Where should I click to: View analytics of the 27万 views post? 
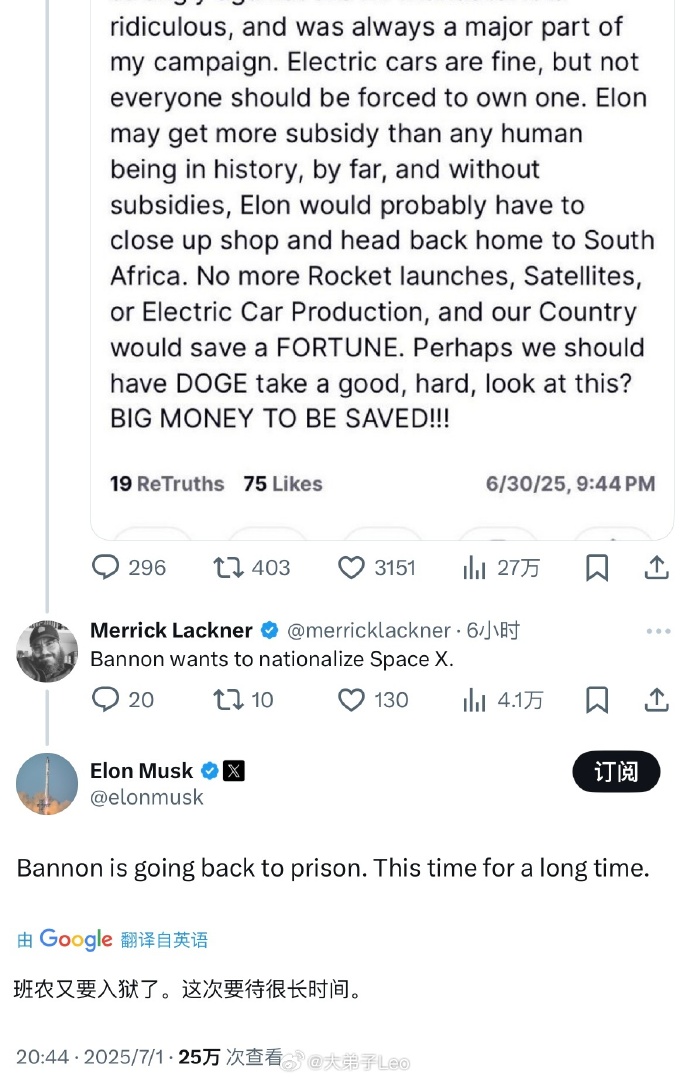pos(474,568)
